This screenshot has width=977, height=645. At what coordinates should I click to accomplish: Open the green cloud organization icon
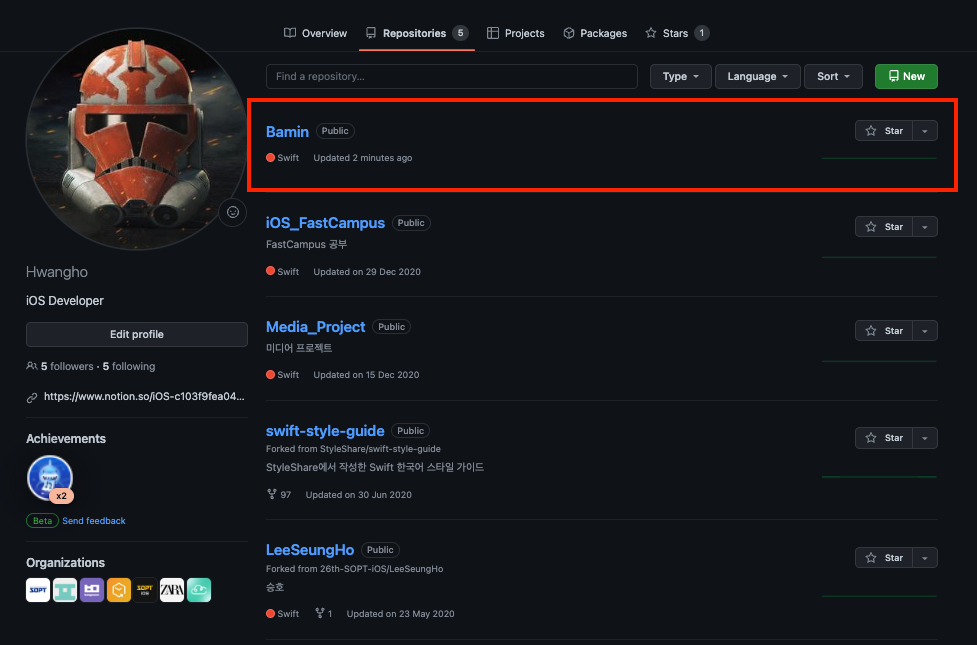click(x=199, y=590)
